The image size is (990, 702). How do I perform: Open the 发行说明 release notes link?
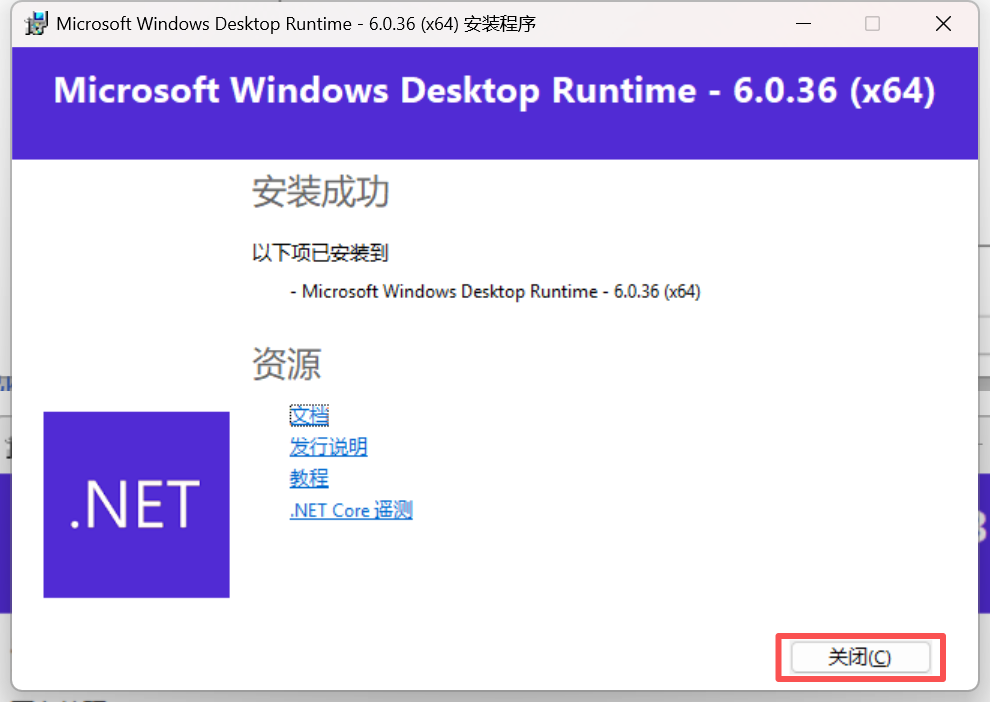pyautogui.click(x=328, y=447)
